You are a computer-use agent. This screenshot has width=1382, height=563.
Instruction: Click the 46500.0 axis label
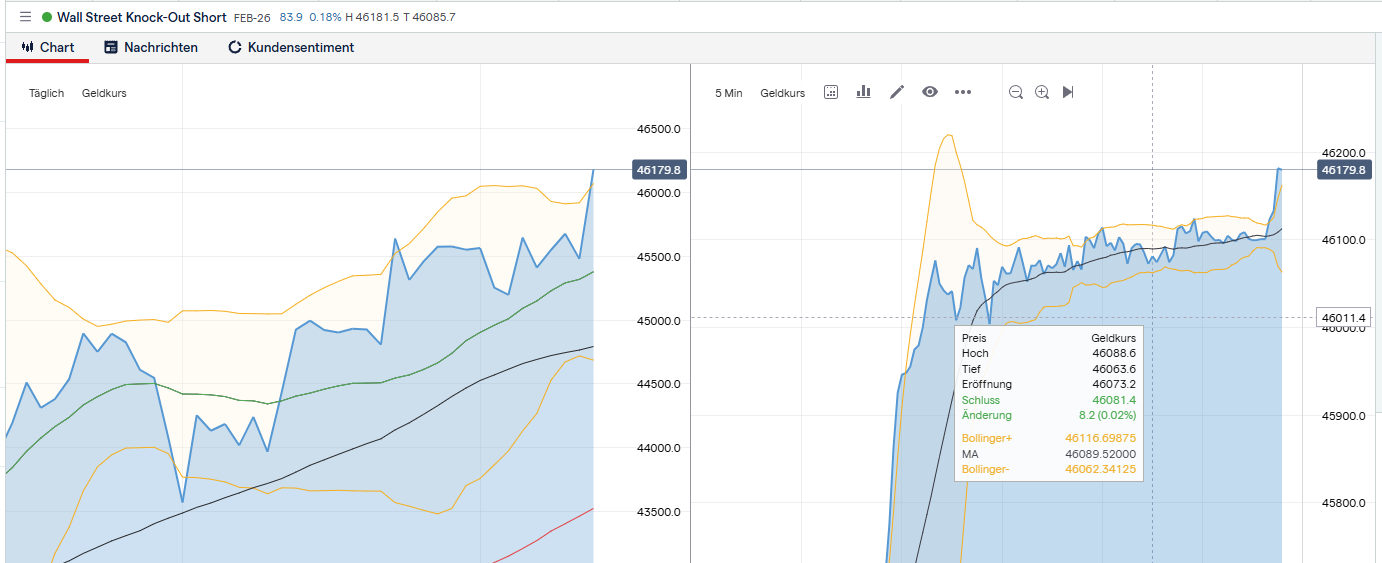(x=658, y=129)
